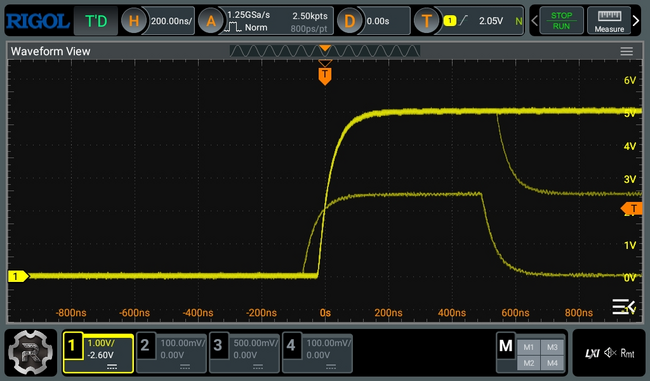Toggle math channel M4
The image size is (650, 381).
[x=552, y=363]
